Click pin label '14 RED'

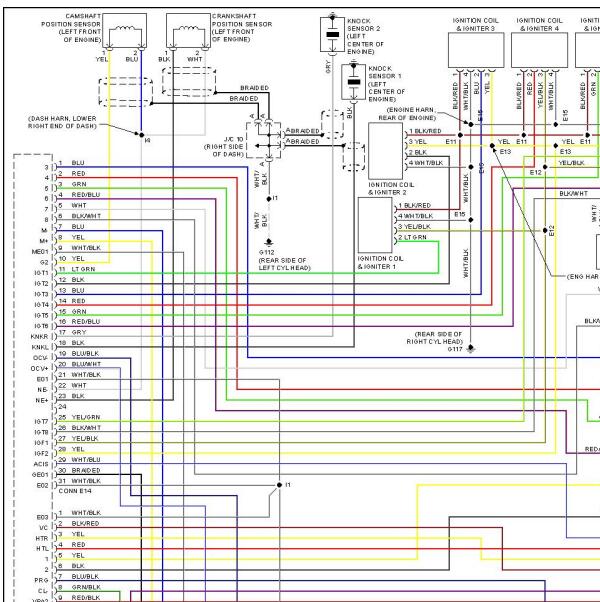coord(72,301)
